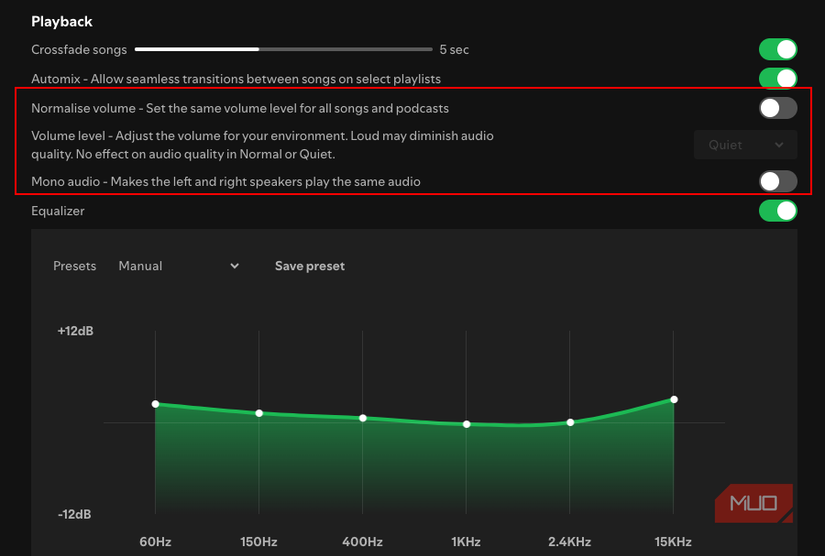Viewport: 825px width, 556px height.
Task: Select the 2.4KHz equalizer handle
Action: tap(570, 422)
